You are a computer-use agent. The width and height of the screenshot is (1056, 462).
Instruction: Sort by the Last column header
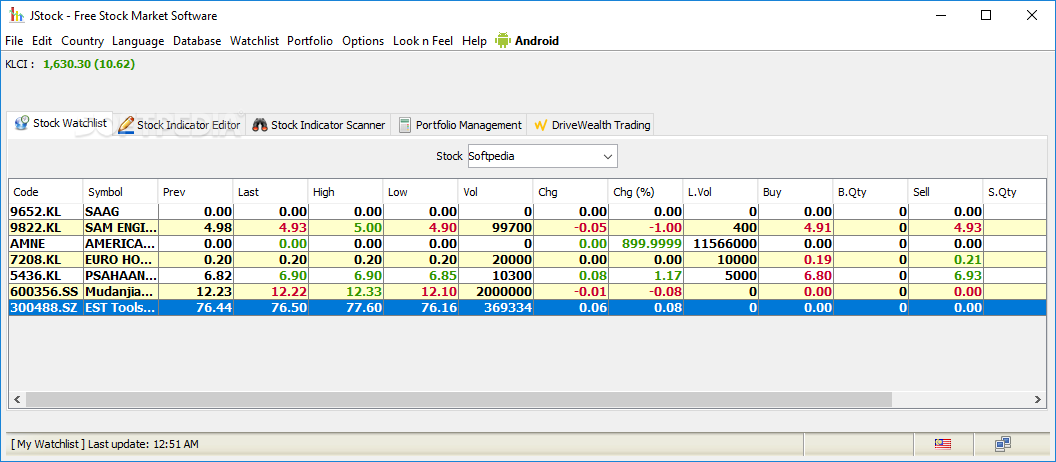tap(270, 192)
